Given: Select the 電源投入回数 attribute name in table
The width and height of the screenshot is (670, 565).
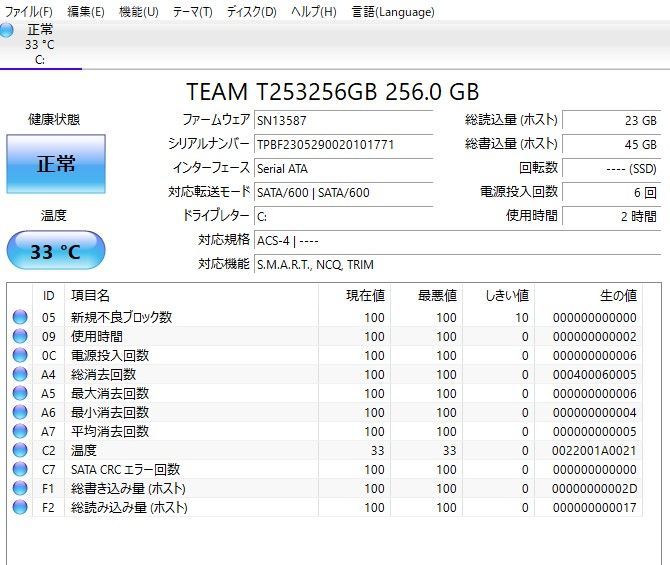Looking at the screenshot, I should [x=110, y=355].
